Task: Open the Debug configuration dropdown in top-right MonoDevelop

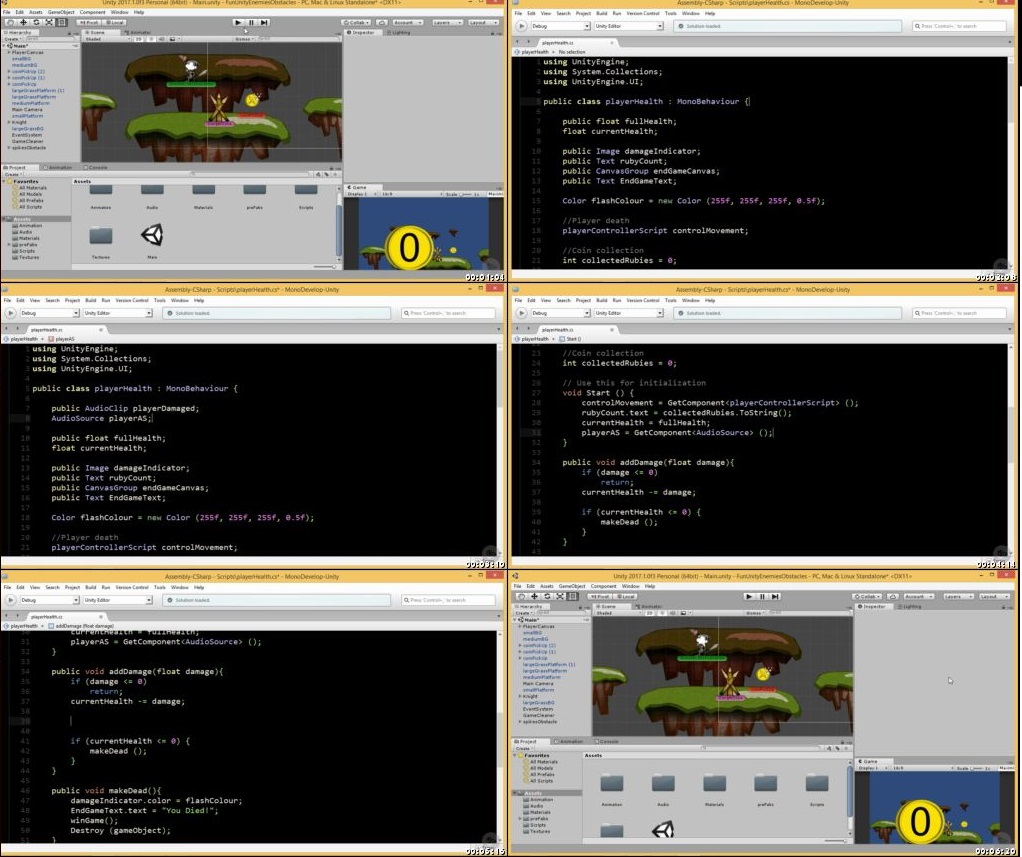Action: 561,26
